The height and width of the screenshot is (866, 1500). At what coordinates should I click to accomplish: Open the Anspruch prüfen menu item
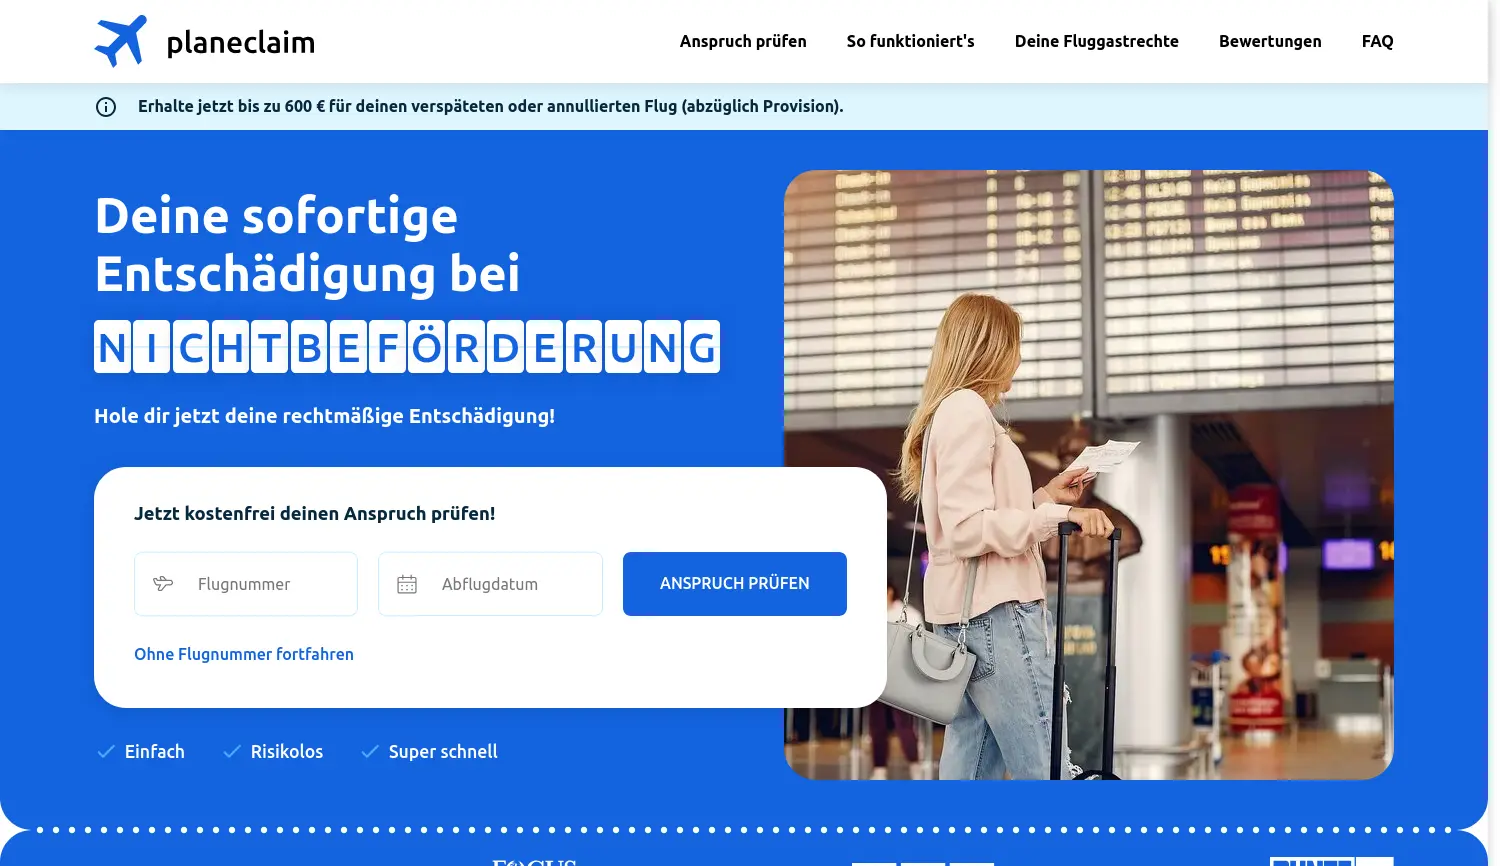tap(743, 41)
